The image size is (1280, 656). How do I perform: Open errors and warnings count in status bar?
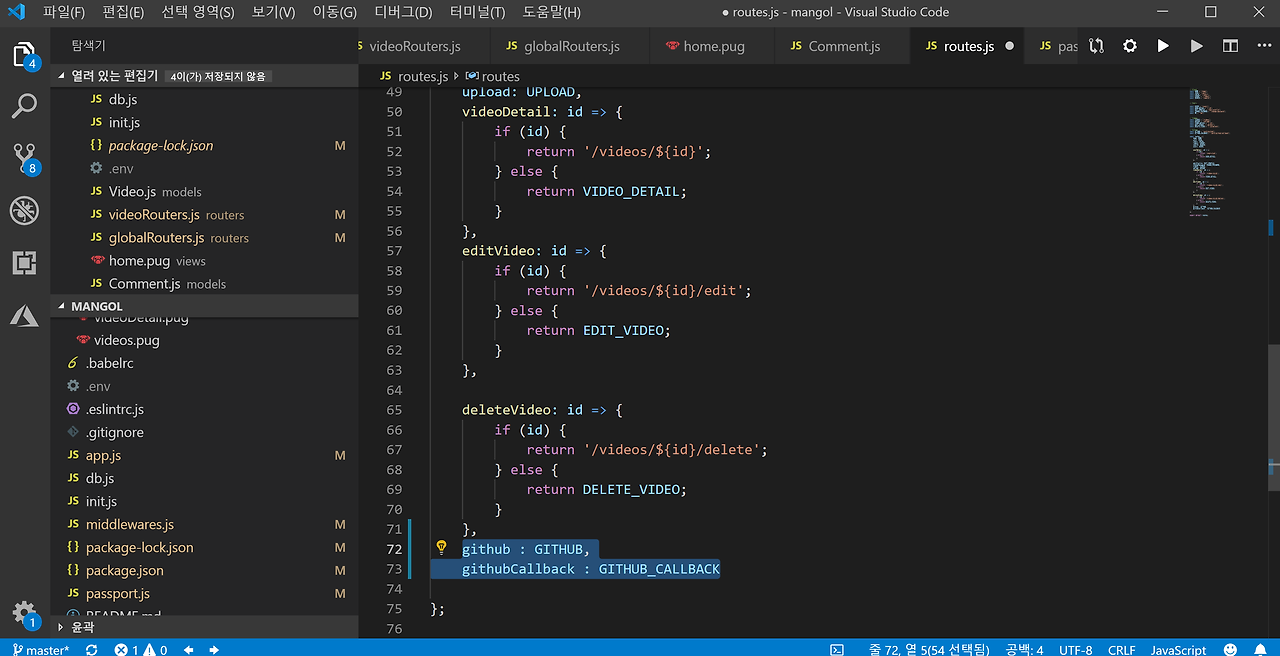coord(141,650)
